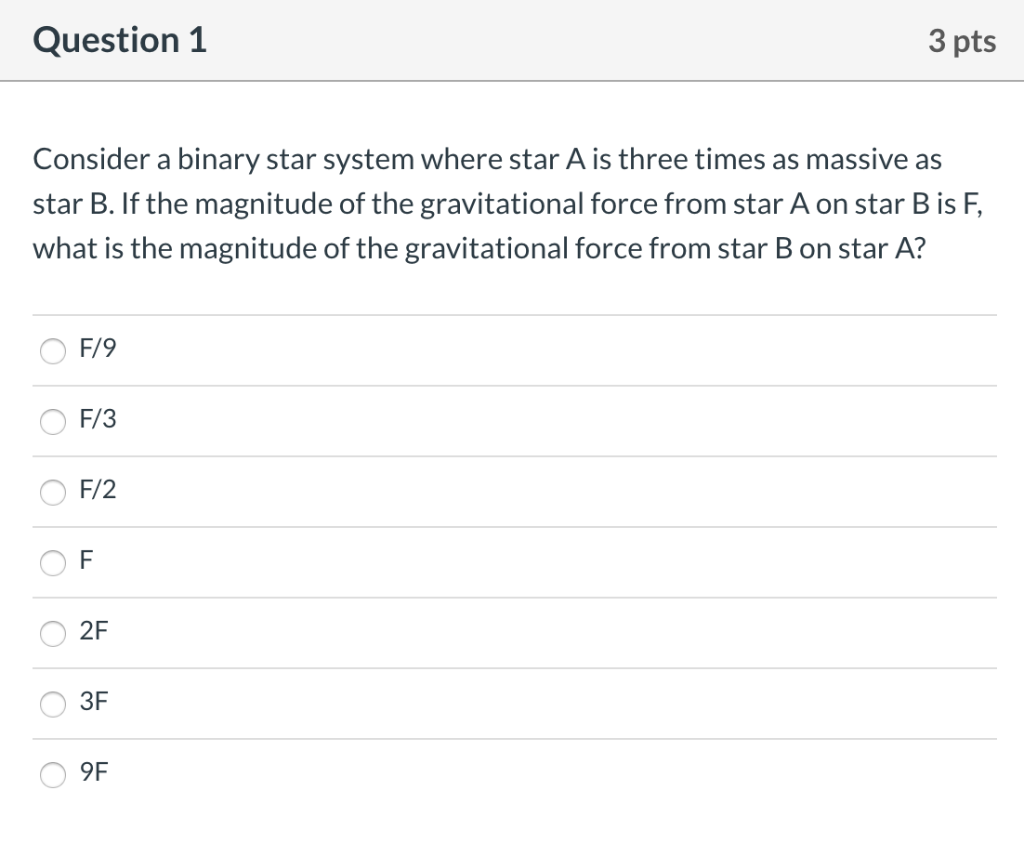Click the 3F answer label text
1024x843 pixels.
pyautogui.click(x=93, y=702)
